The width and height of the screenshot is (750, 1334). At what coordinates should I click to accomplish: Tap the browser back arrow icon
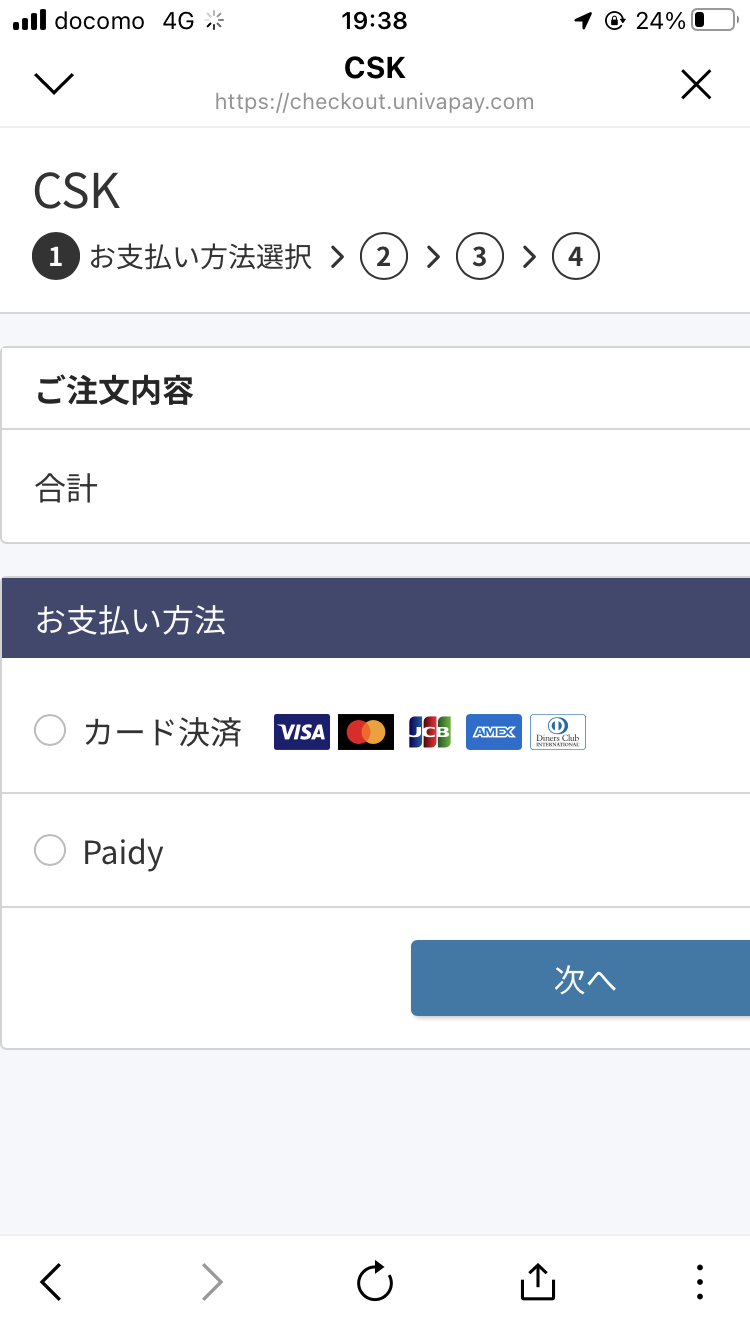point(51,1281)
